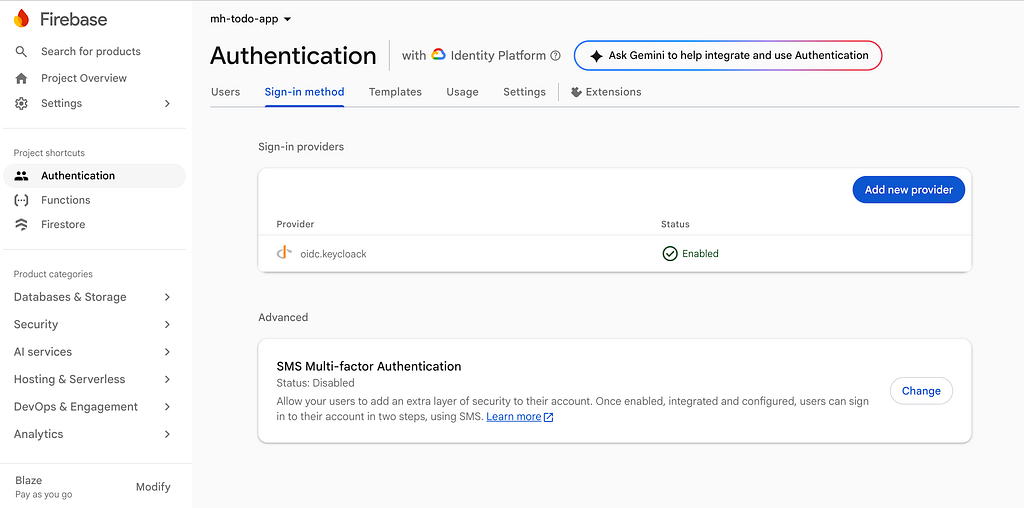
Task: Expand the AI services category
Action: [167, 352]
